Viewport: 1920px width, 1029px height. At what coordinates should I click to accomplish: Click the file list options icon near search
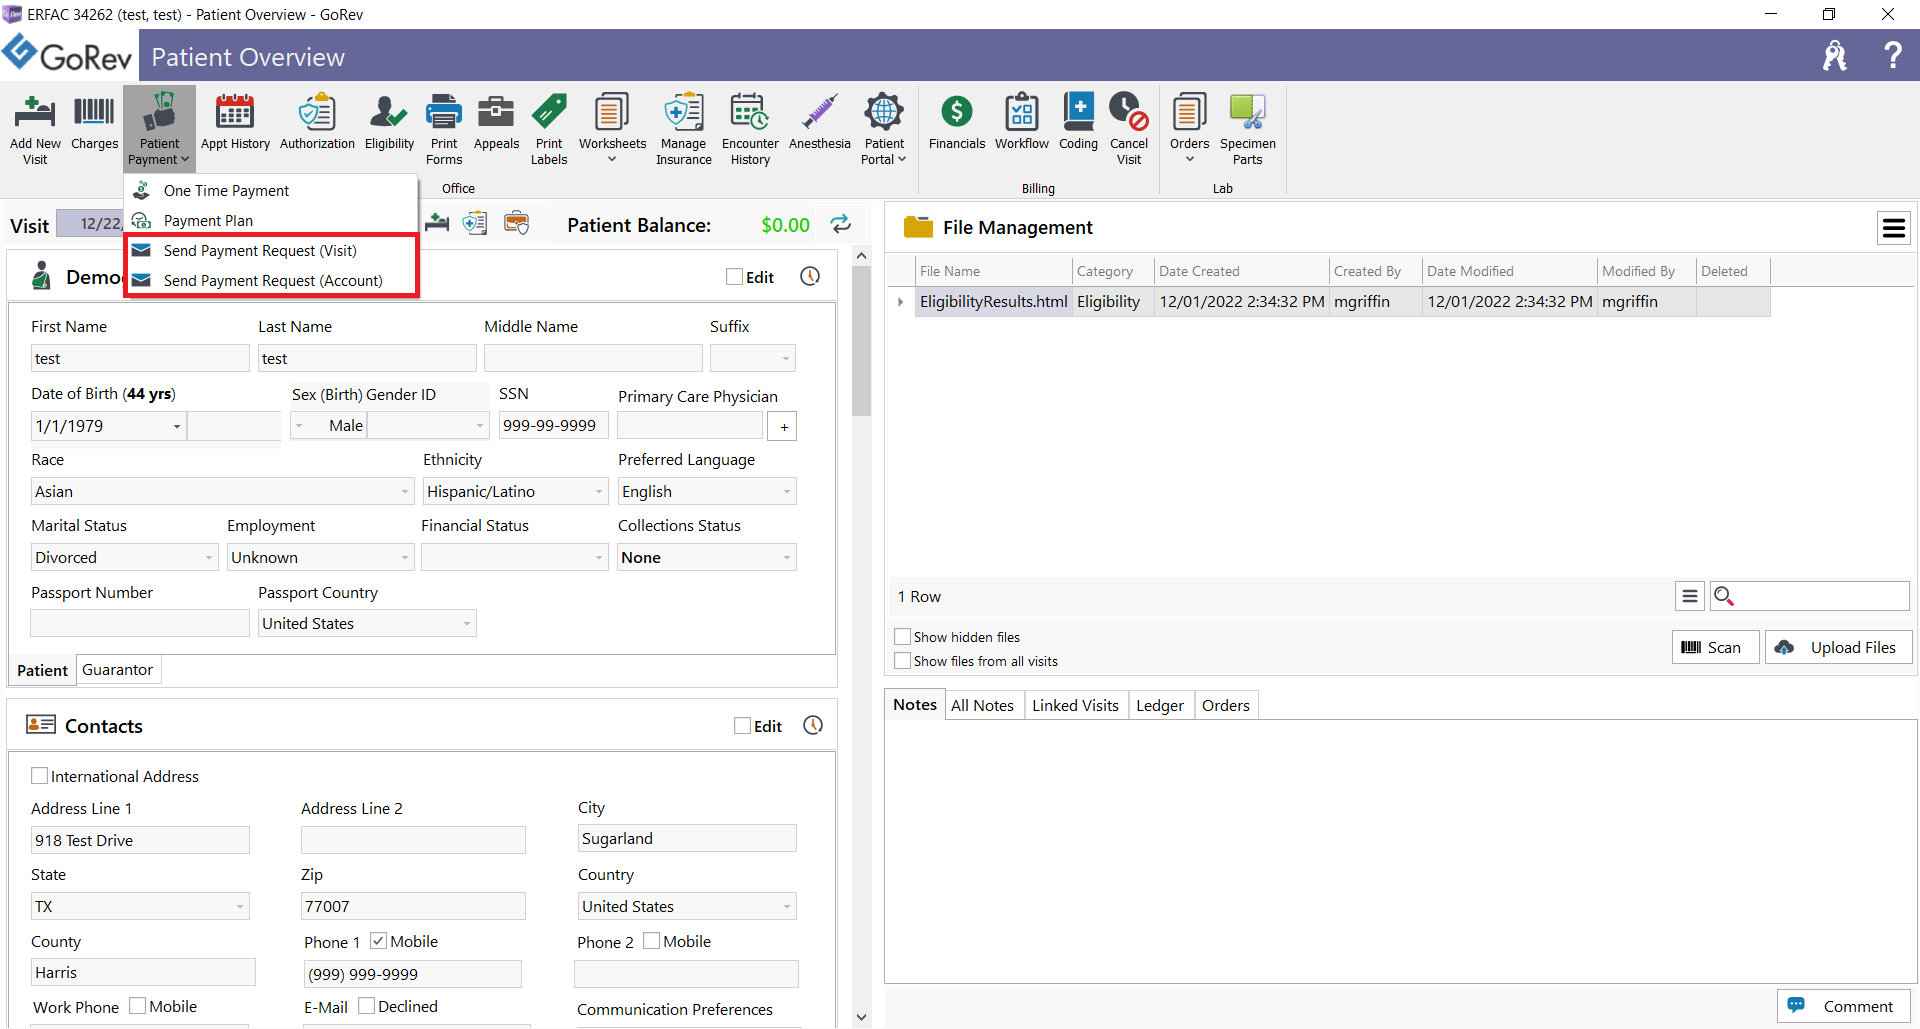(1690, 596)
